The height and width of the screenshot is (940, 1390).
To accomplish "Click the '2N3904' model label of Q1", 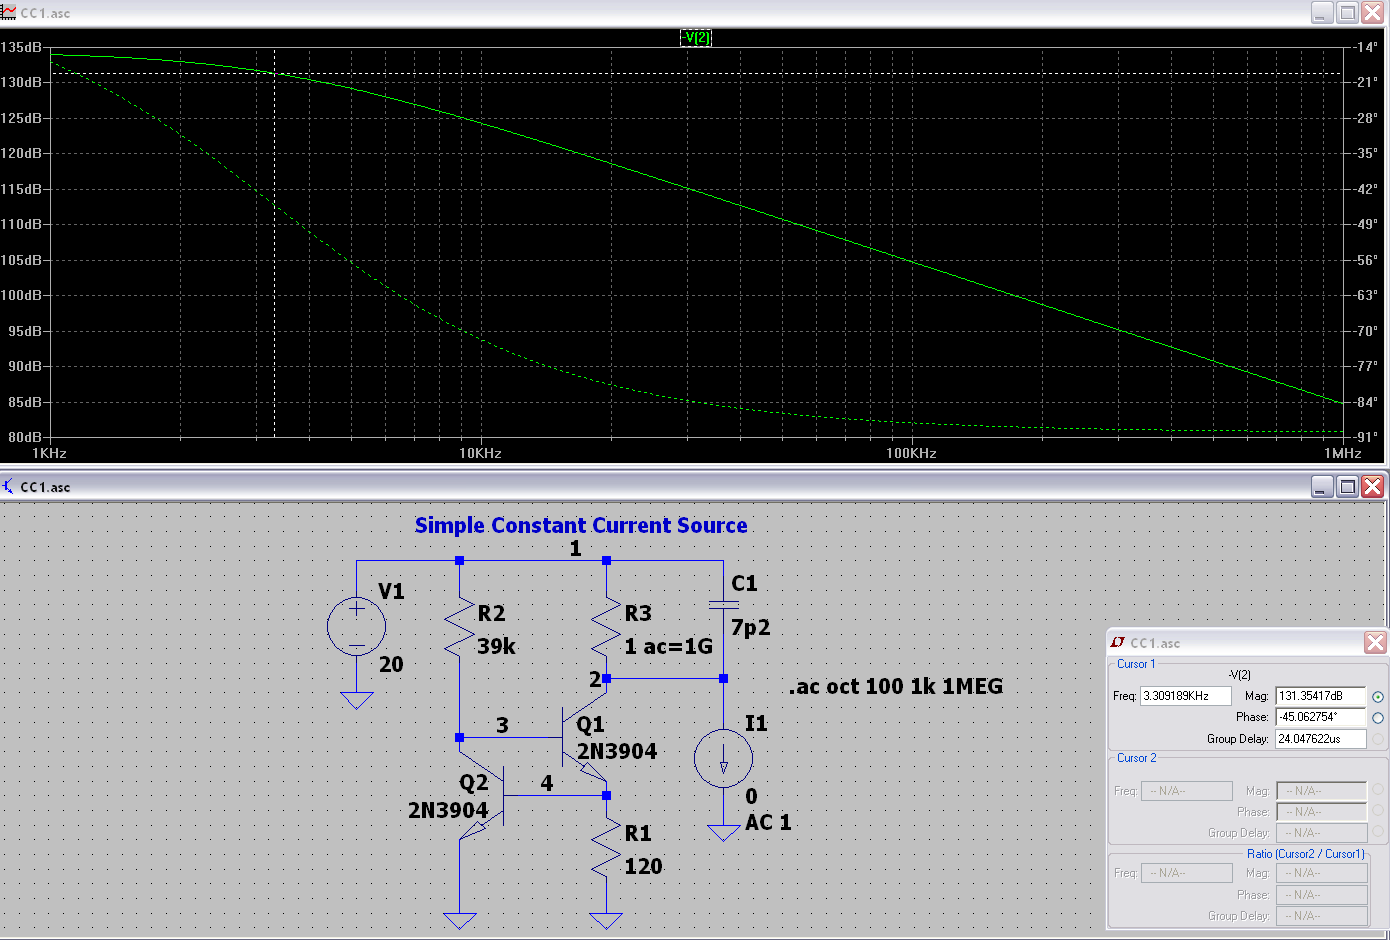I will pos(617,751).
